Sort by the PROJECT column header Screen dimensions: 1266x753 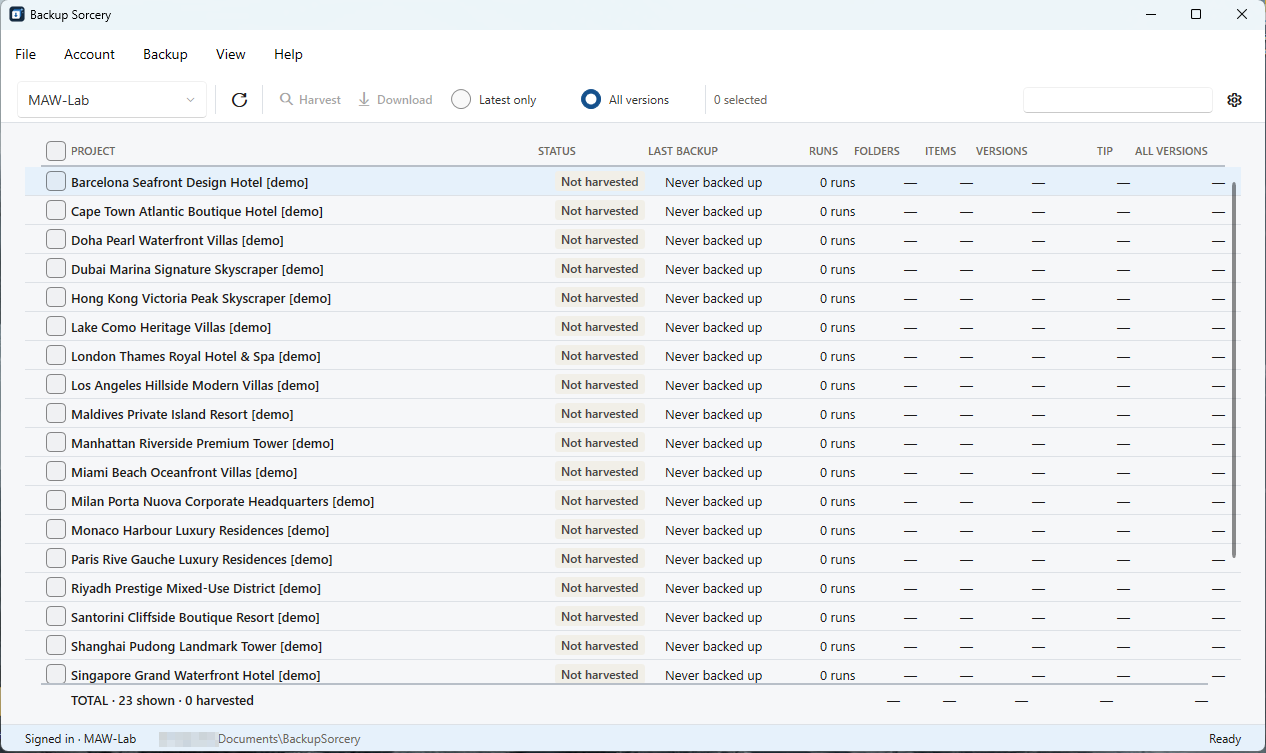click(x=93, y=151)
